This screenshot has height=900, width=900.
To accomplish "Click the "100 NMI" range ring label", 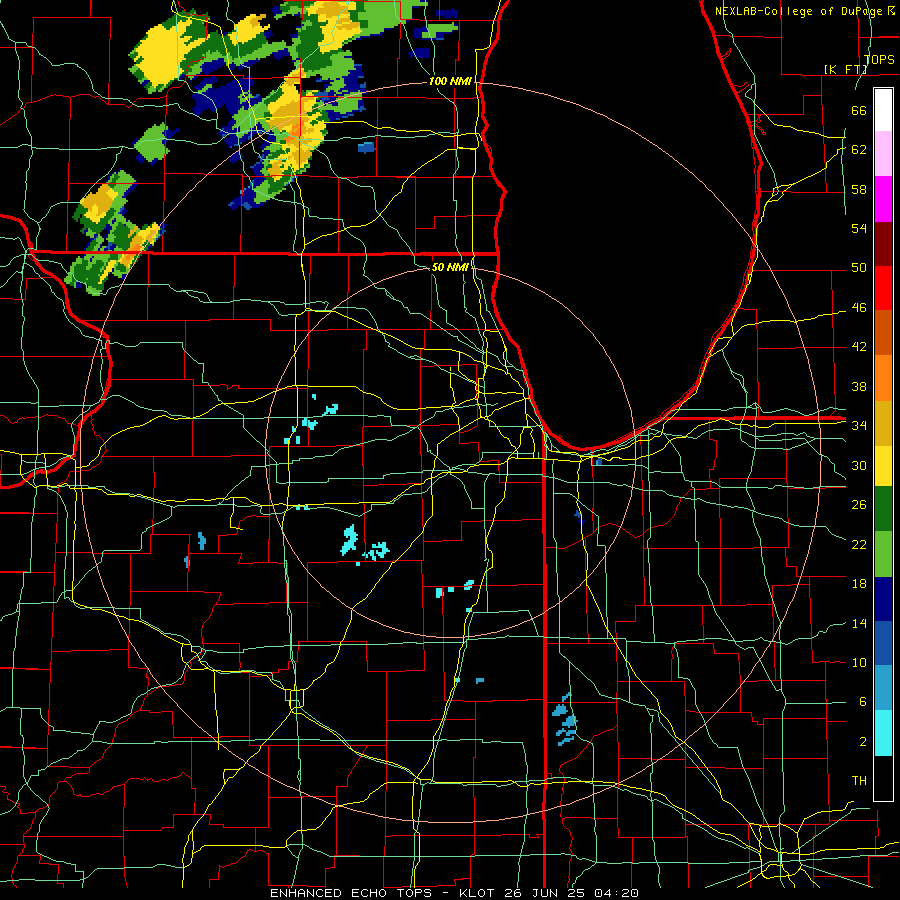I will pos(450,81).
